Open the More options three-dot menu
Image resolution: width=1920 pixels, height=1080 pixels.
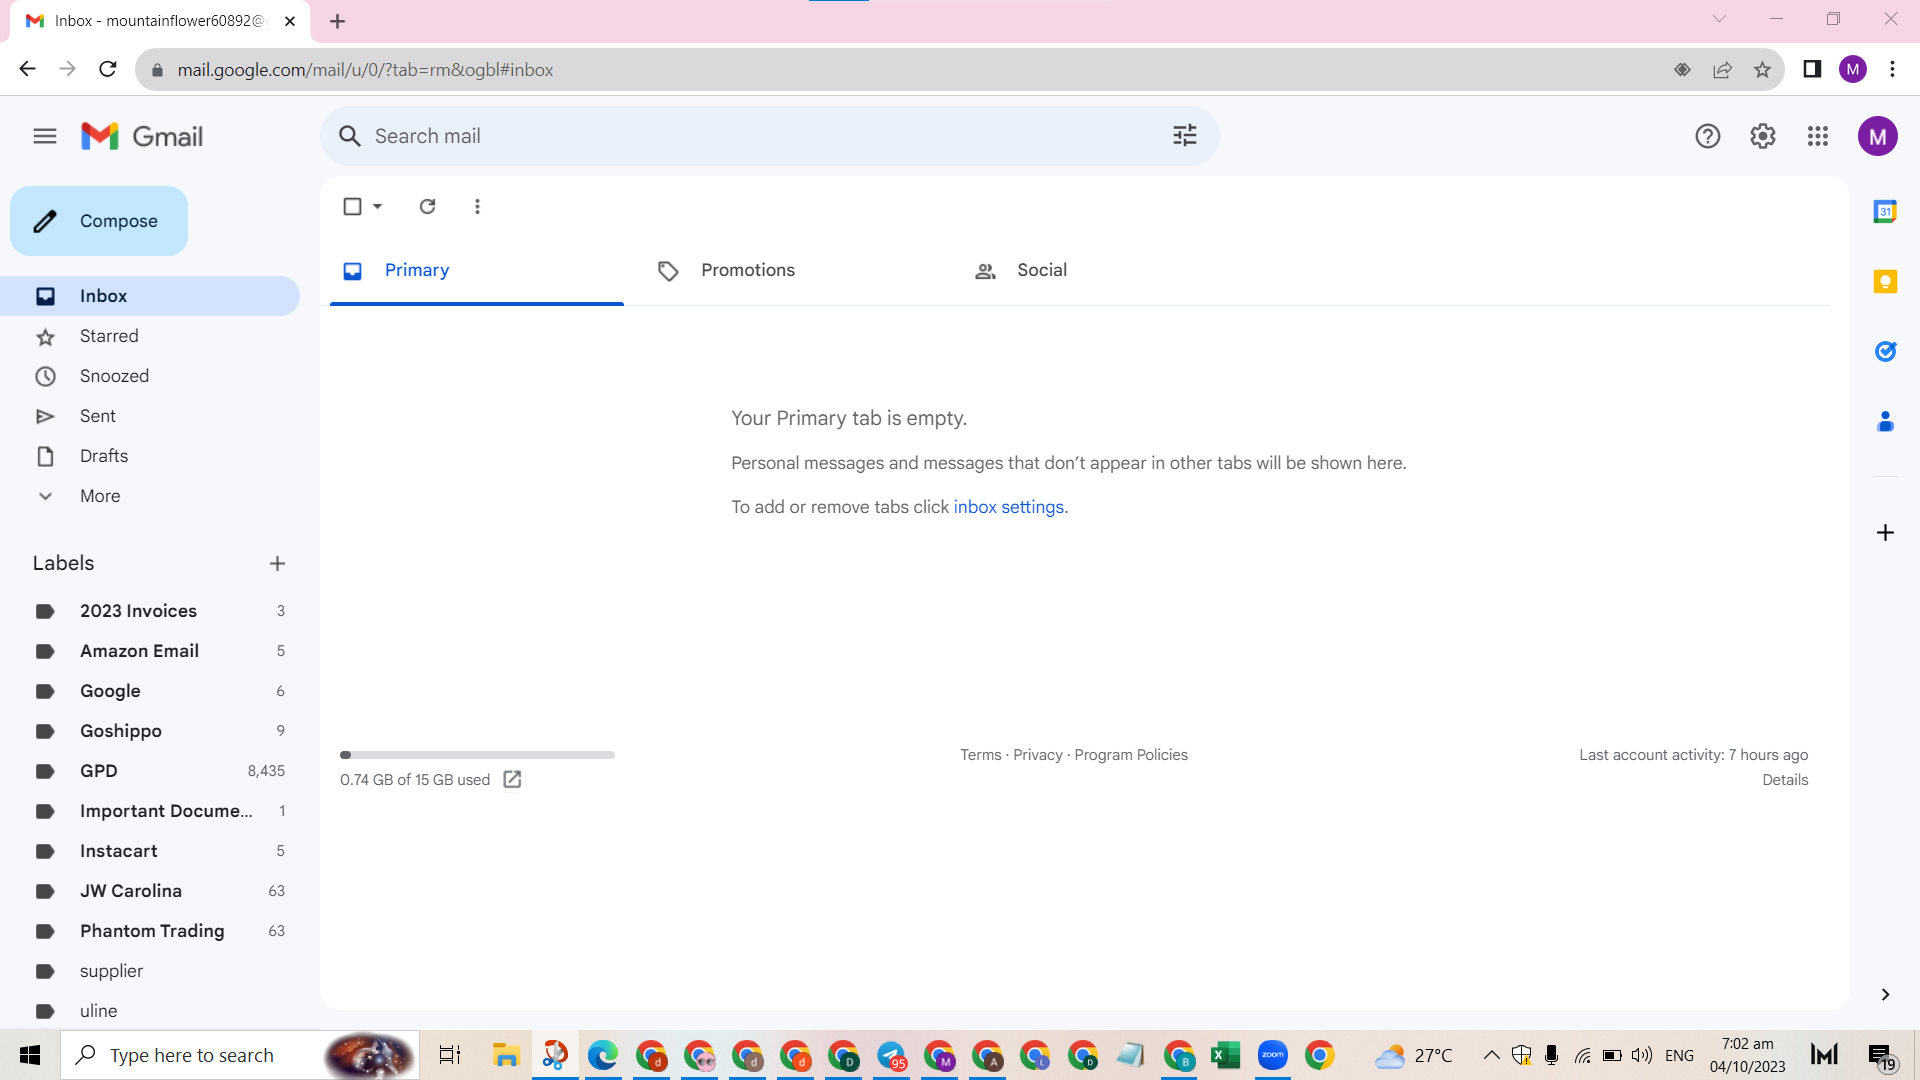click(477, 206)
